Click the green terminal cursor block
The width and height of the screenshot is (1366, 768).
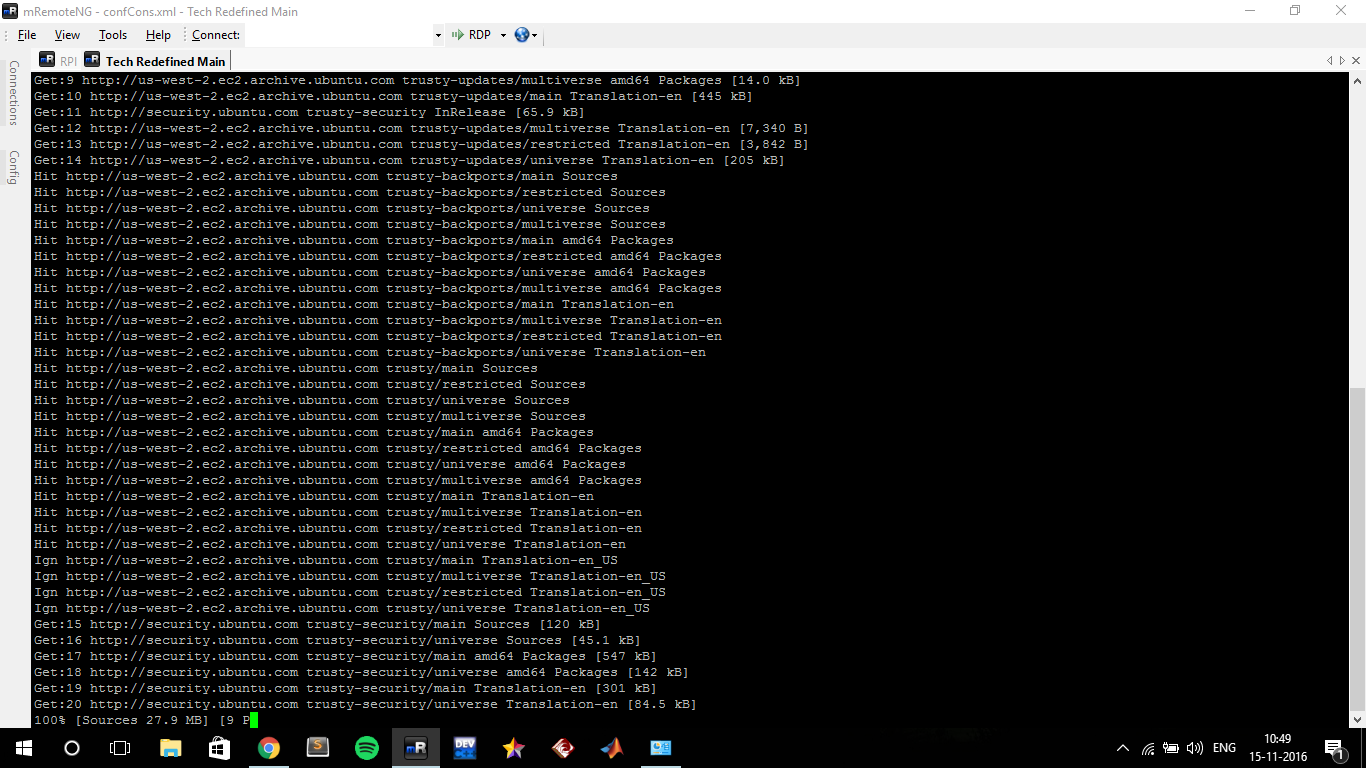point(254,720)
